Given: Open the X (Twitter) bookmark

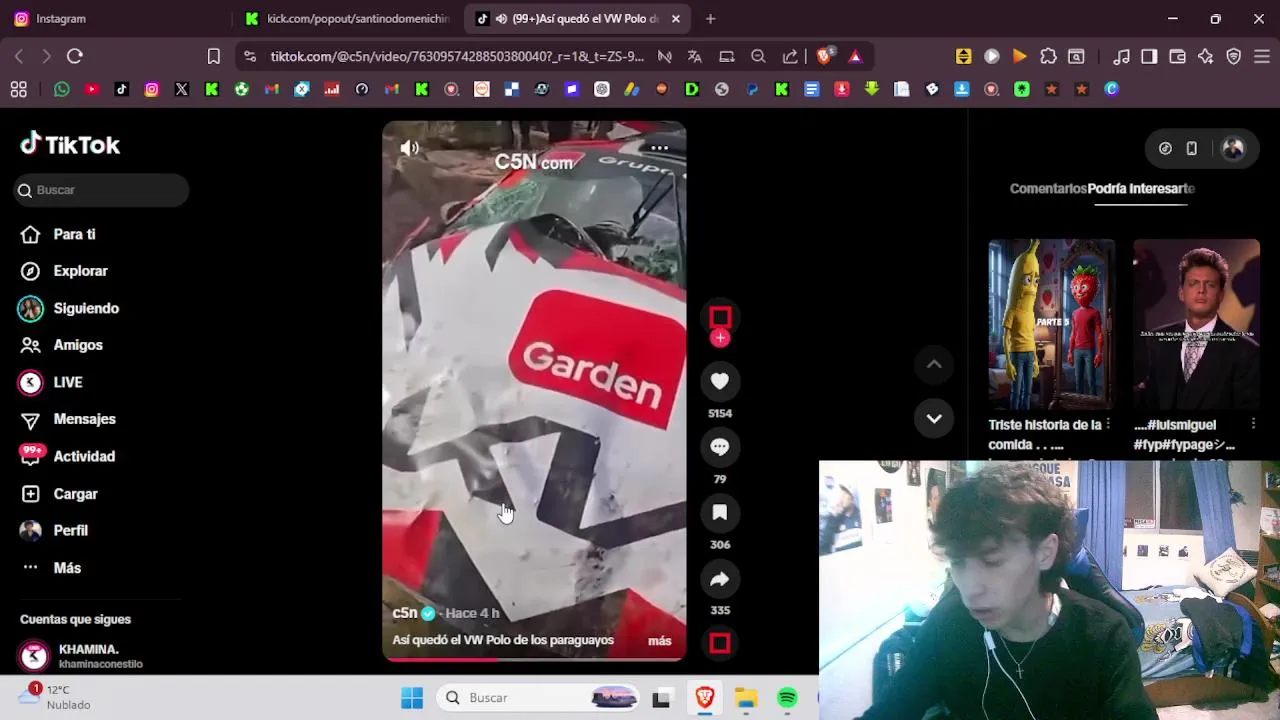Looking at the screenshot, I should pos(182,89).
